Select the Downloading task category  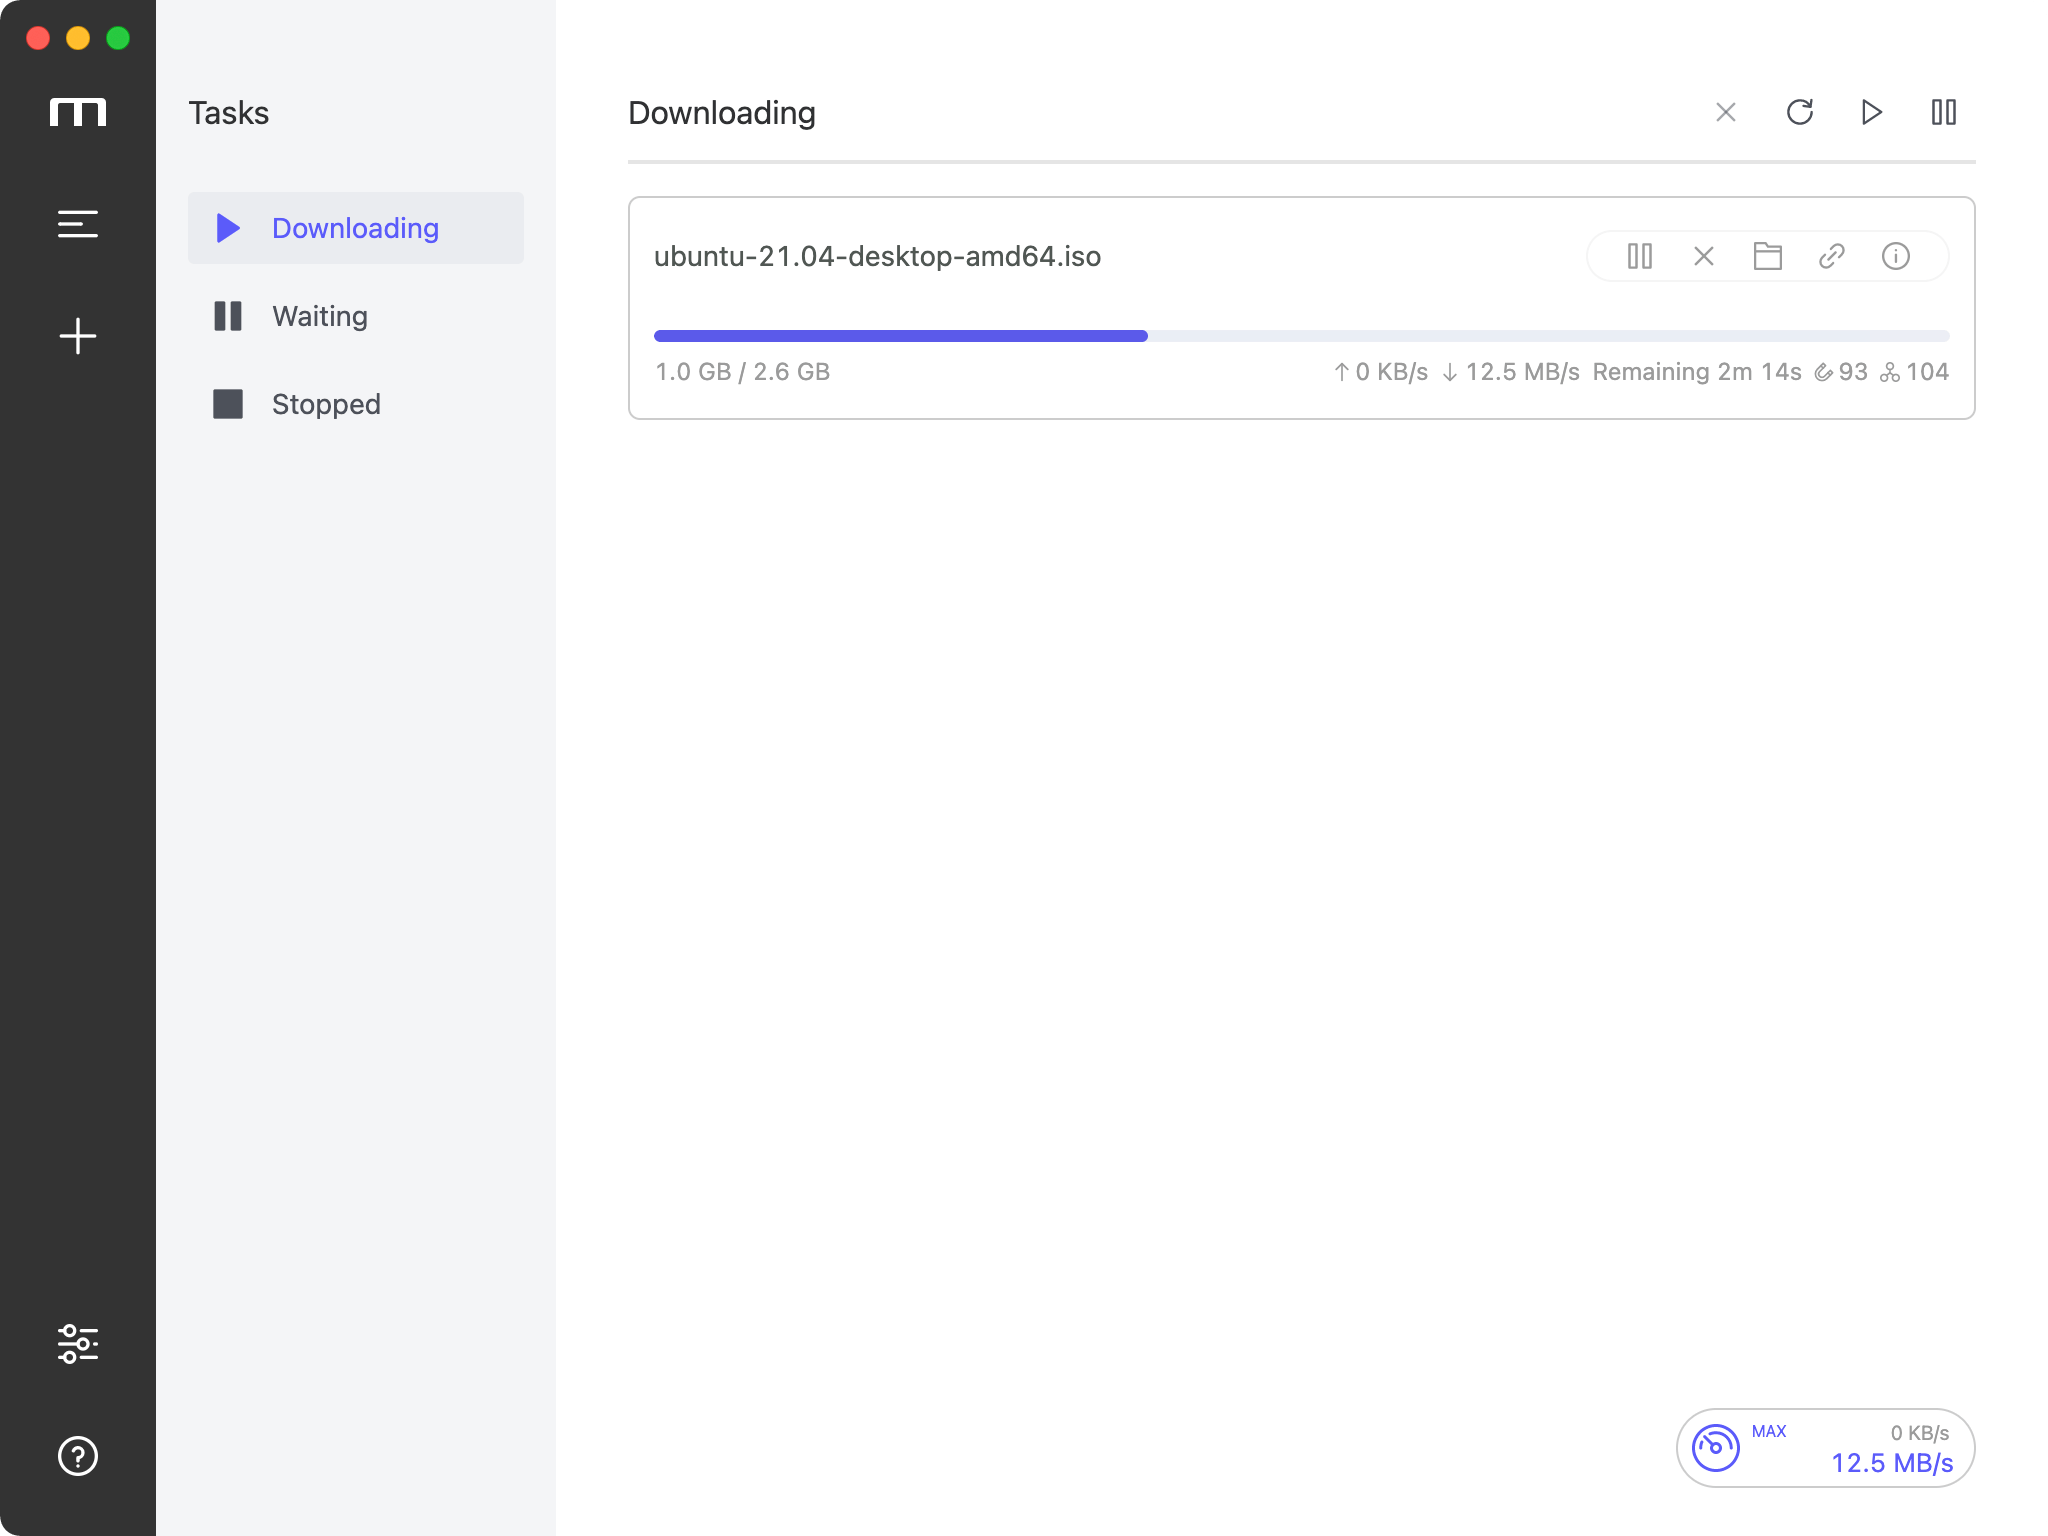tap(356, 228)
